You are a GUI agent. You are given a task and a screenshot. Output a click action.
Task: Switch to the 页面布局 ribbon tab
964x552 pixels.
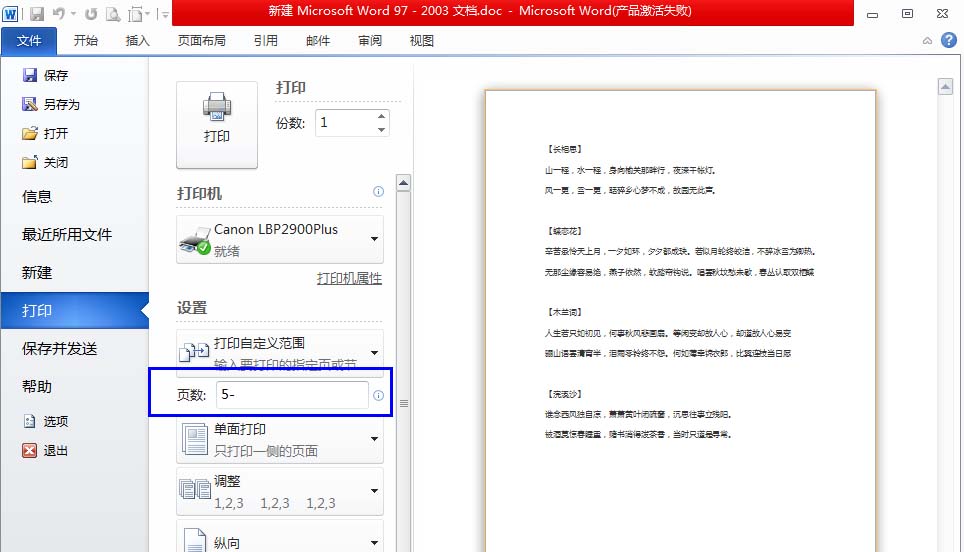201,41
